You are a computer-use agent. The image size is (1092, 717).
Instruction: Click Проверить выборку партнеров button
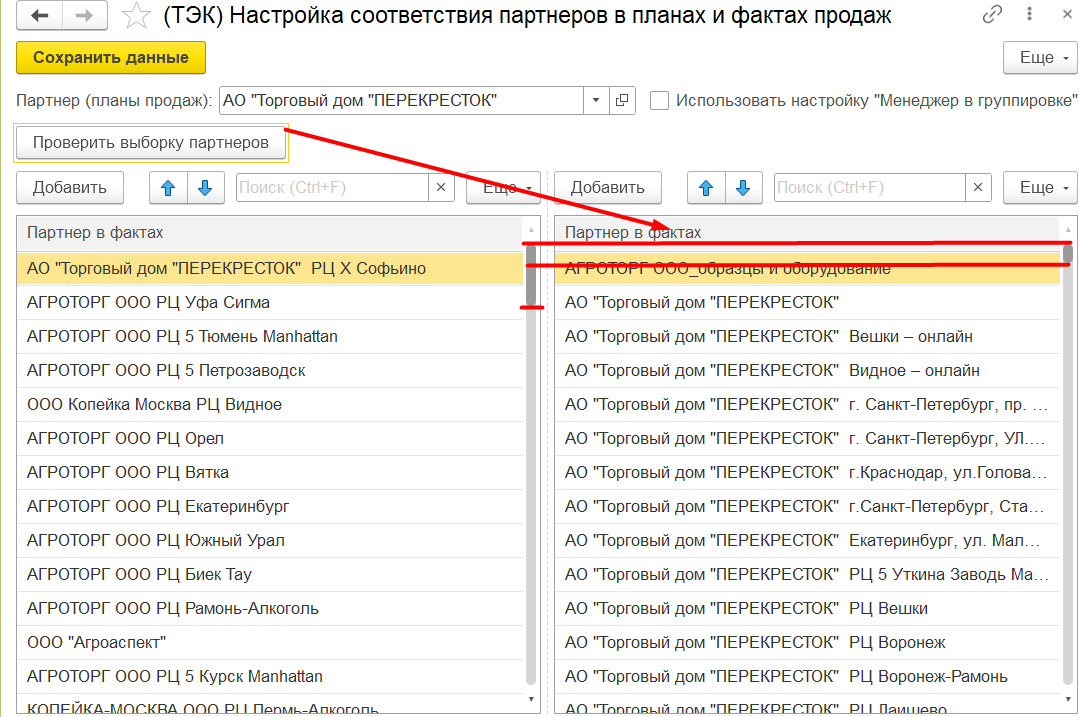coord(151,143)
